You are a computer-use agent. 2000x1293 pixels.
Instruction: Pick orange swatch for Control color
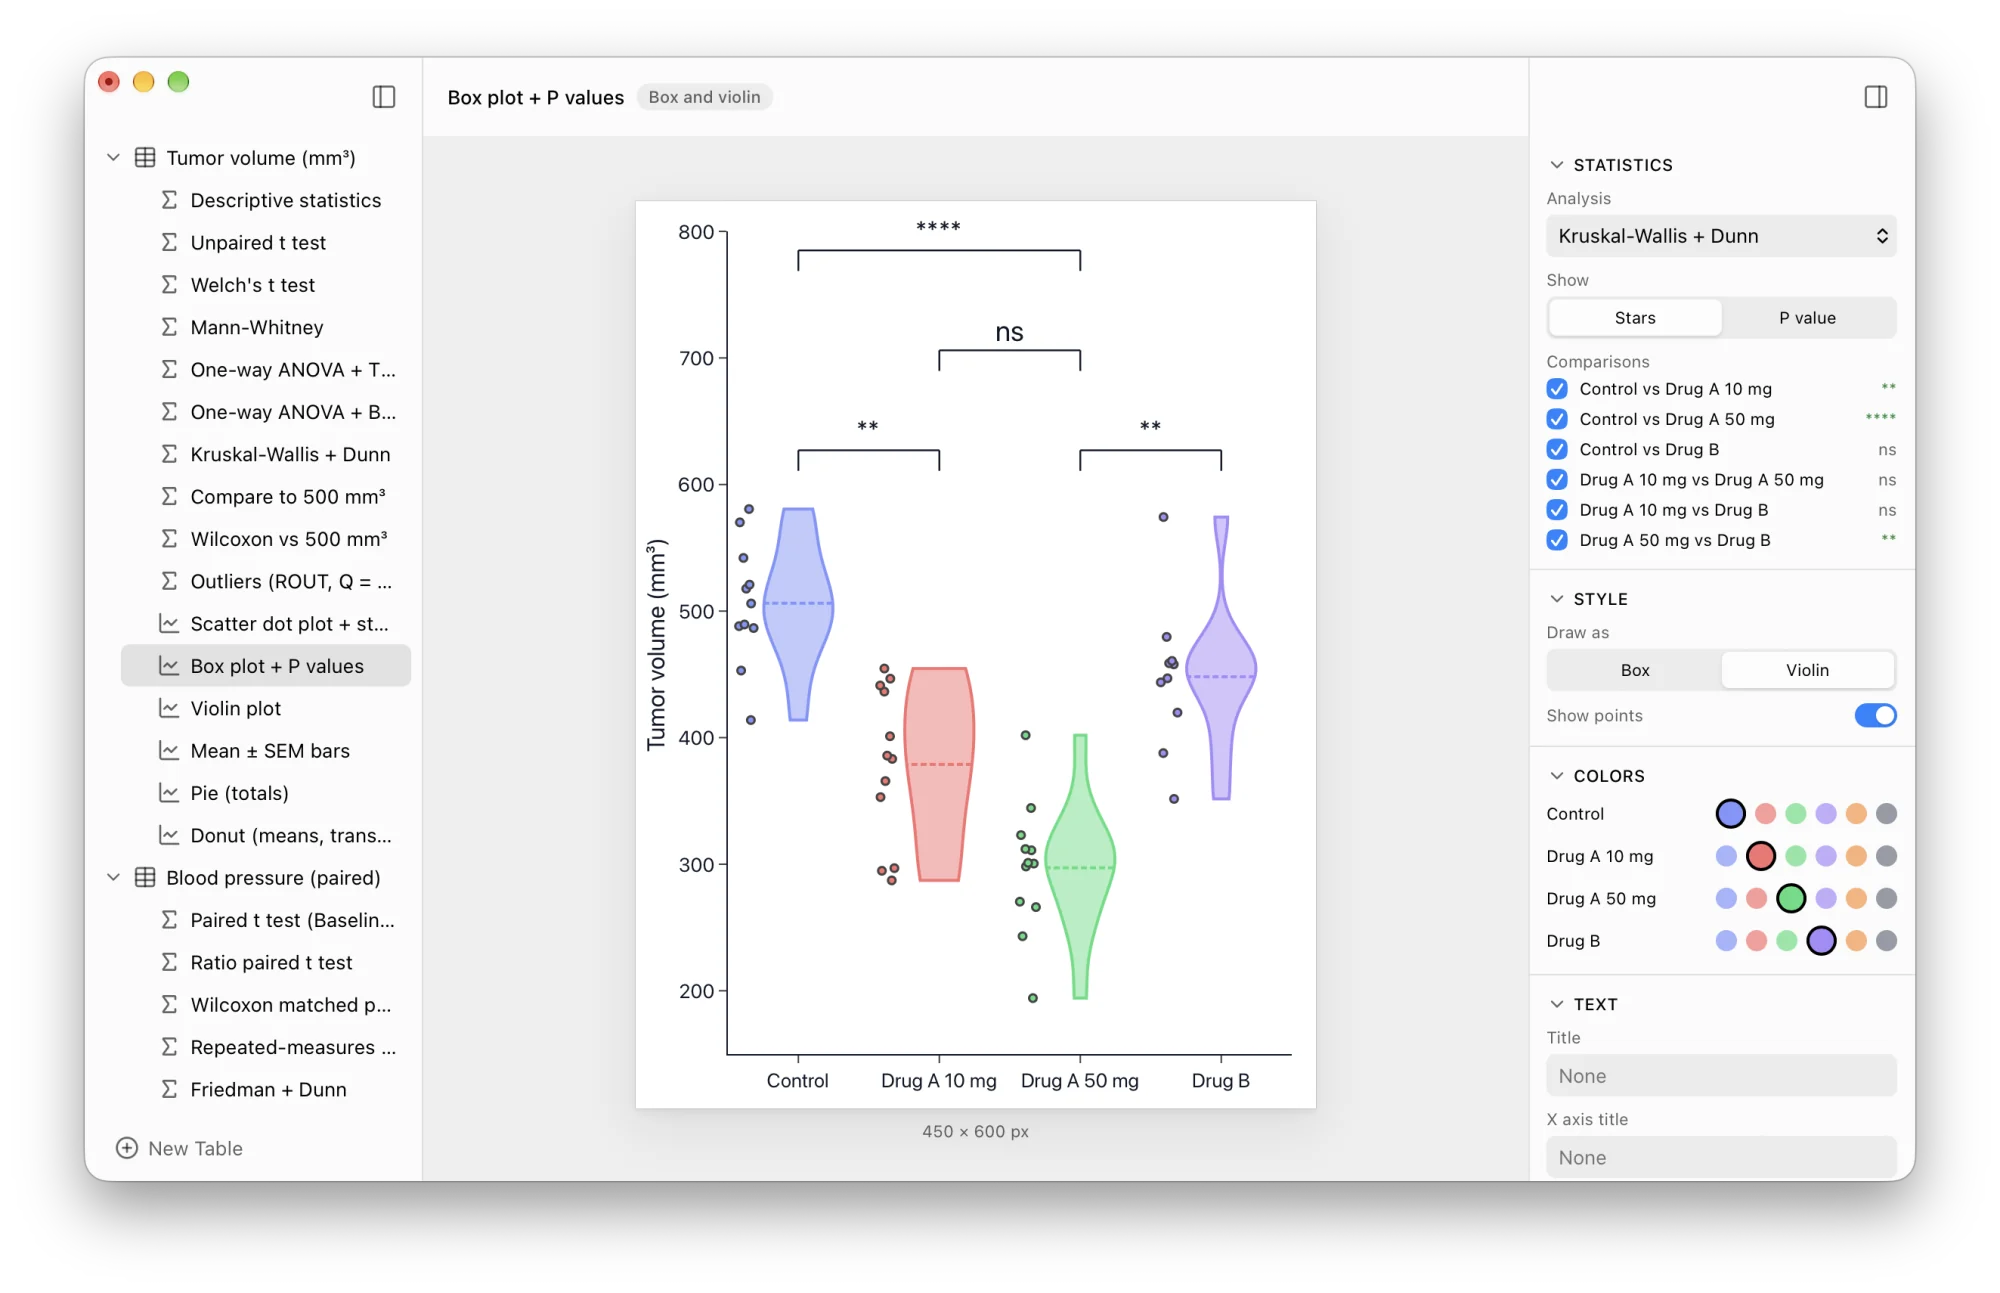coord(1856,814)
